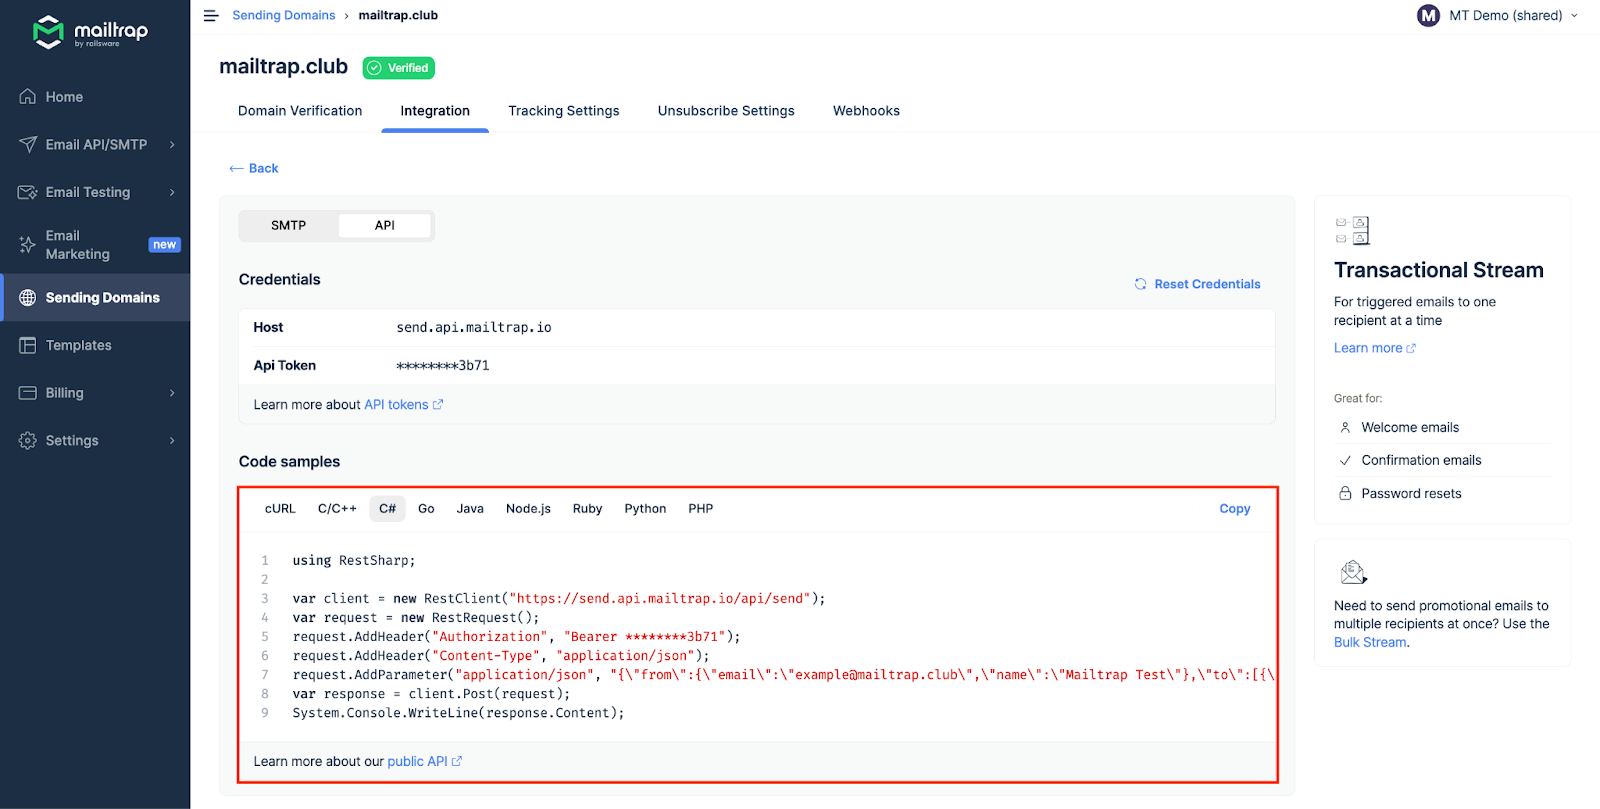Viewport: 1600px width, 809px height.
Task: Open the MT Demo account dropdown
Action: pos(1574,16)
